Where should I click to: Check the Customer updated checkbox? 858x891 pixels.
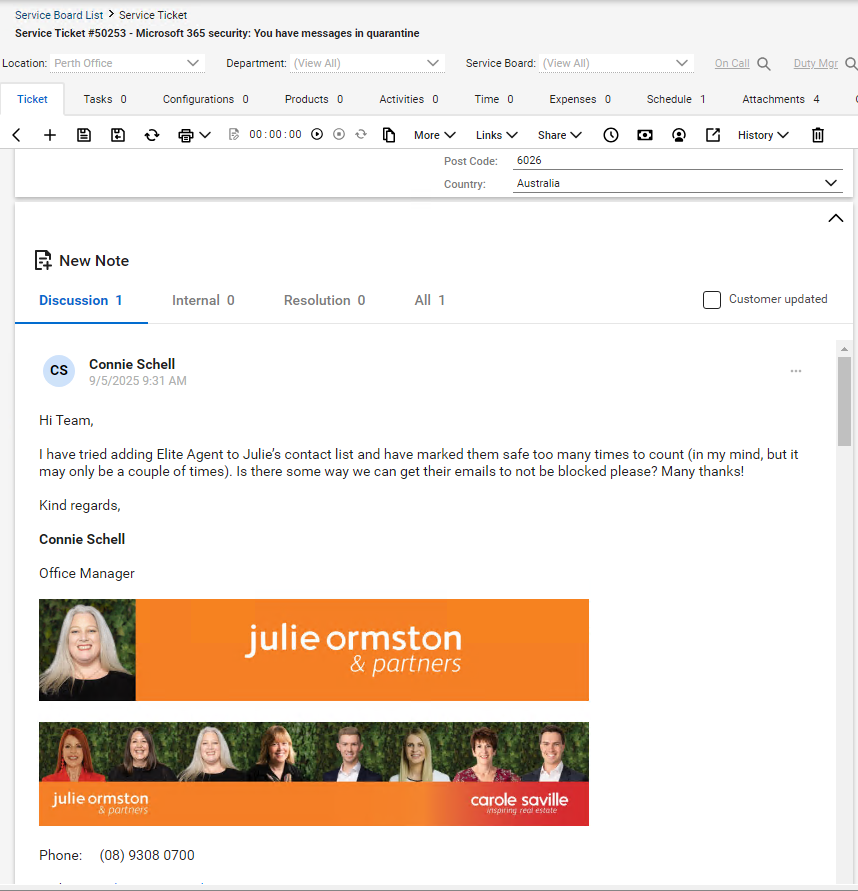point(711,299)
